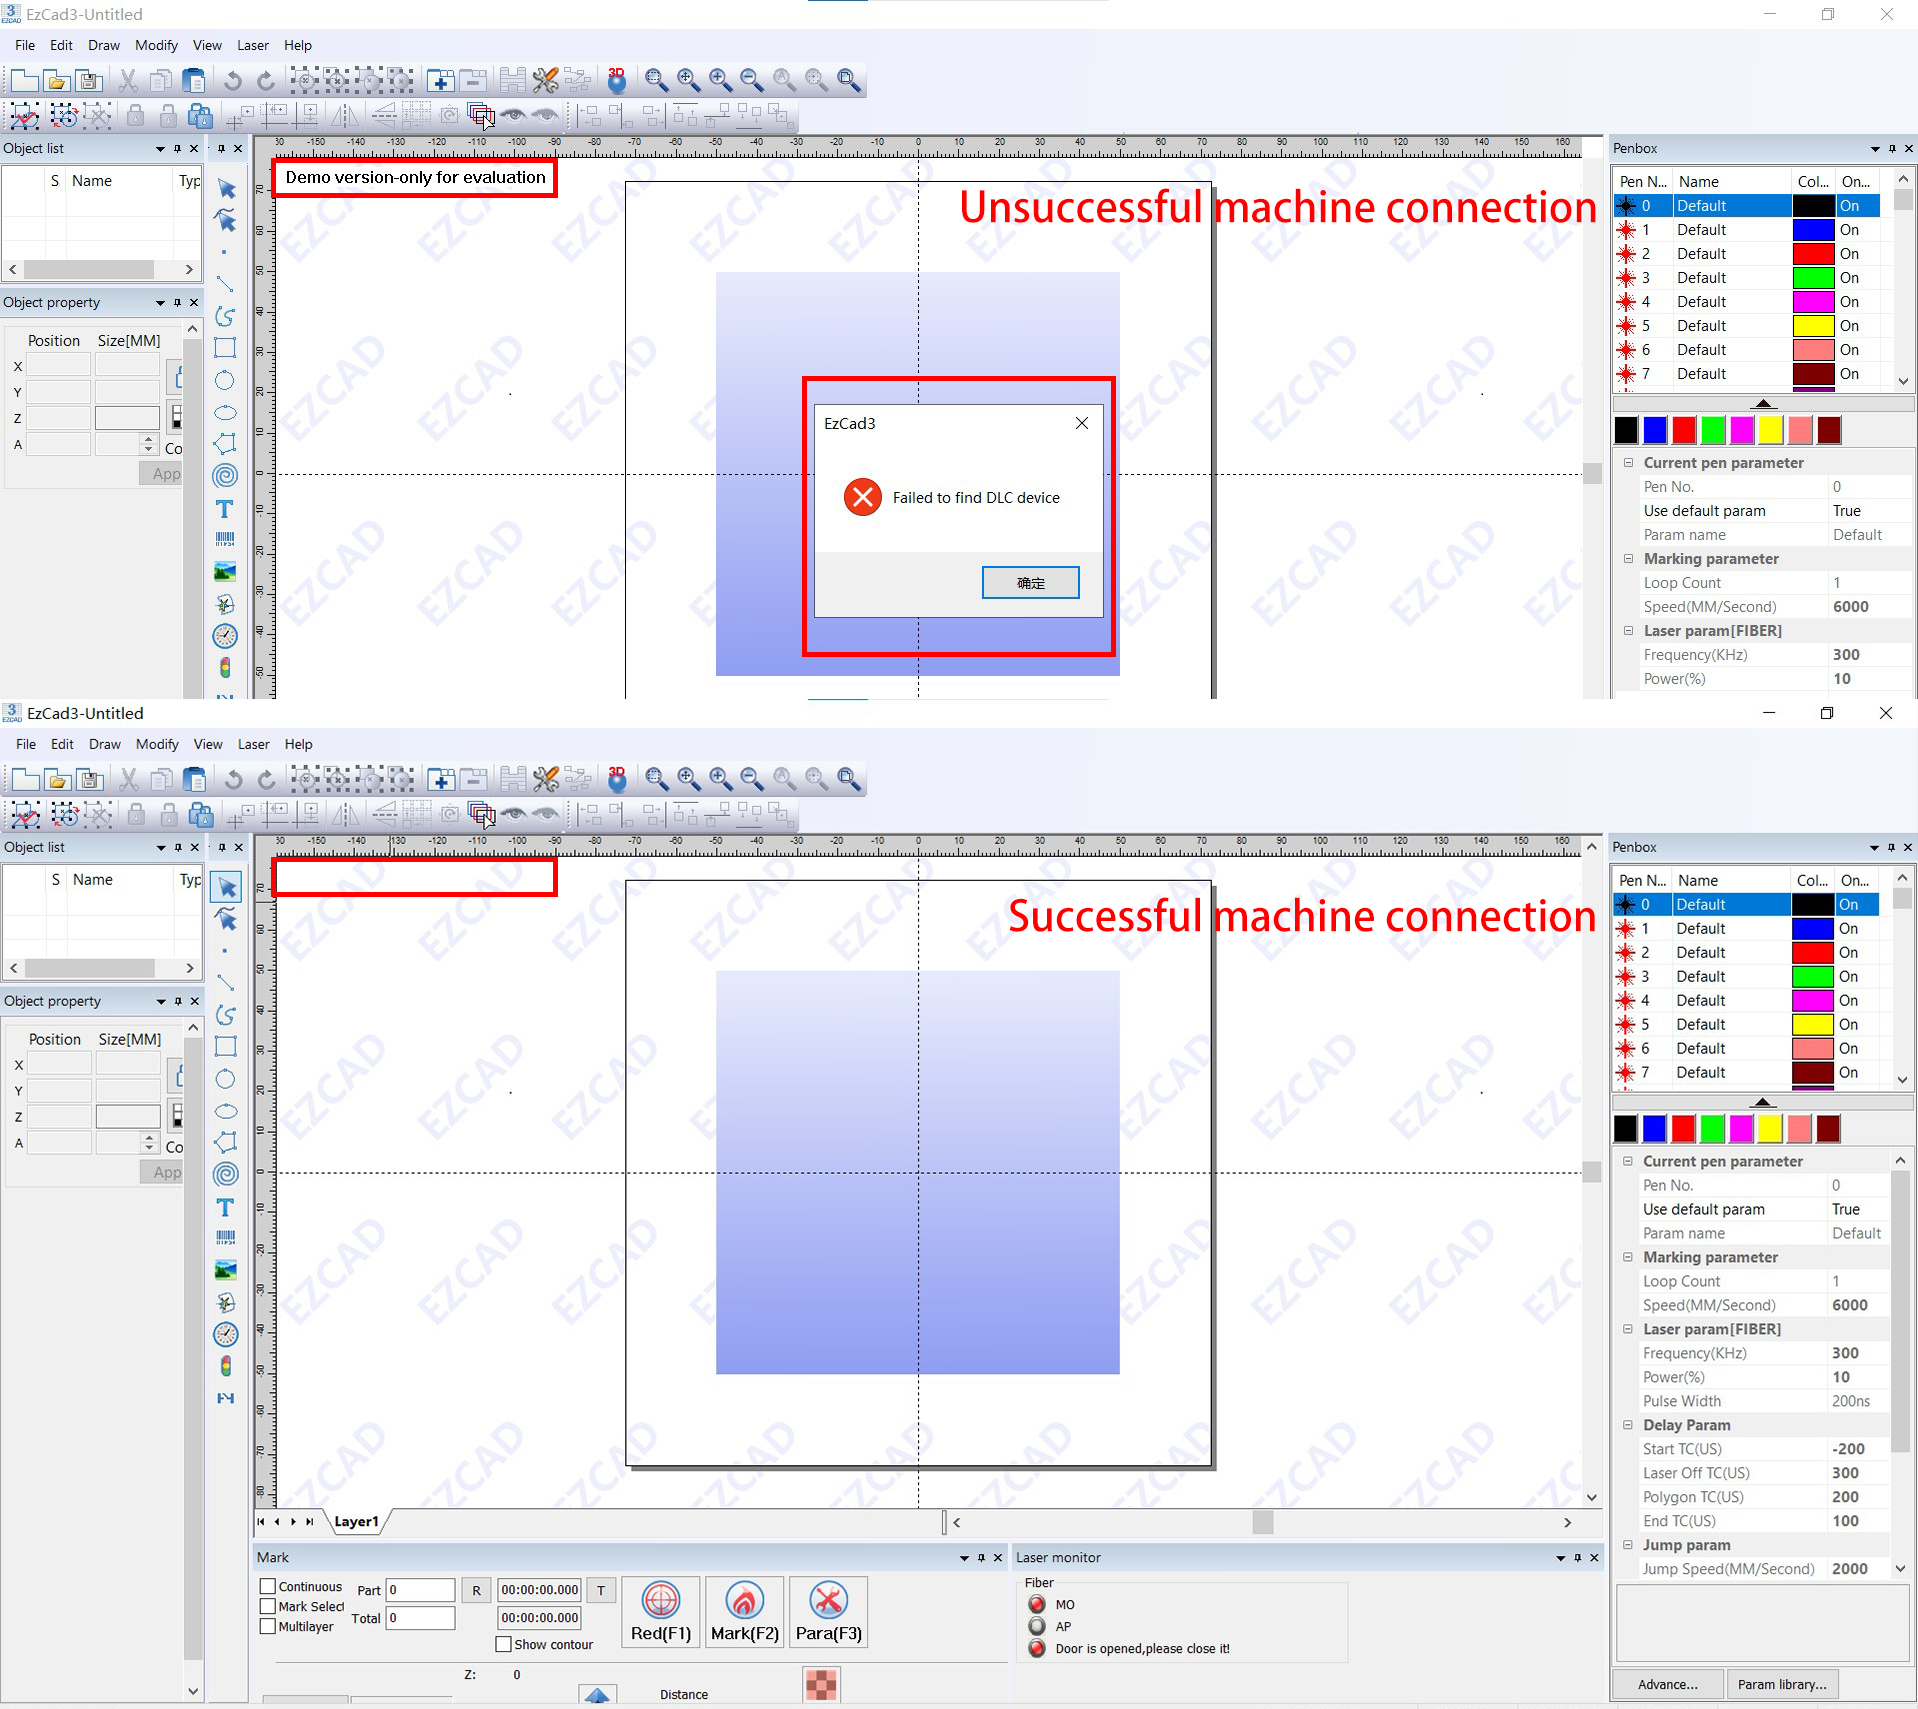
Task: Enable the Mark Select checkbox
Action: [x=268, y=1606]
